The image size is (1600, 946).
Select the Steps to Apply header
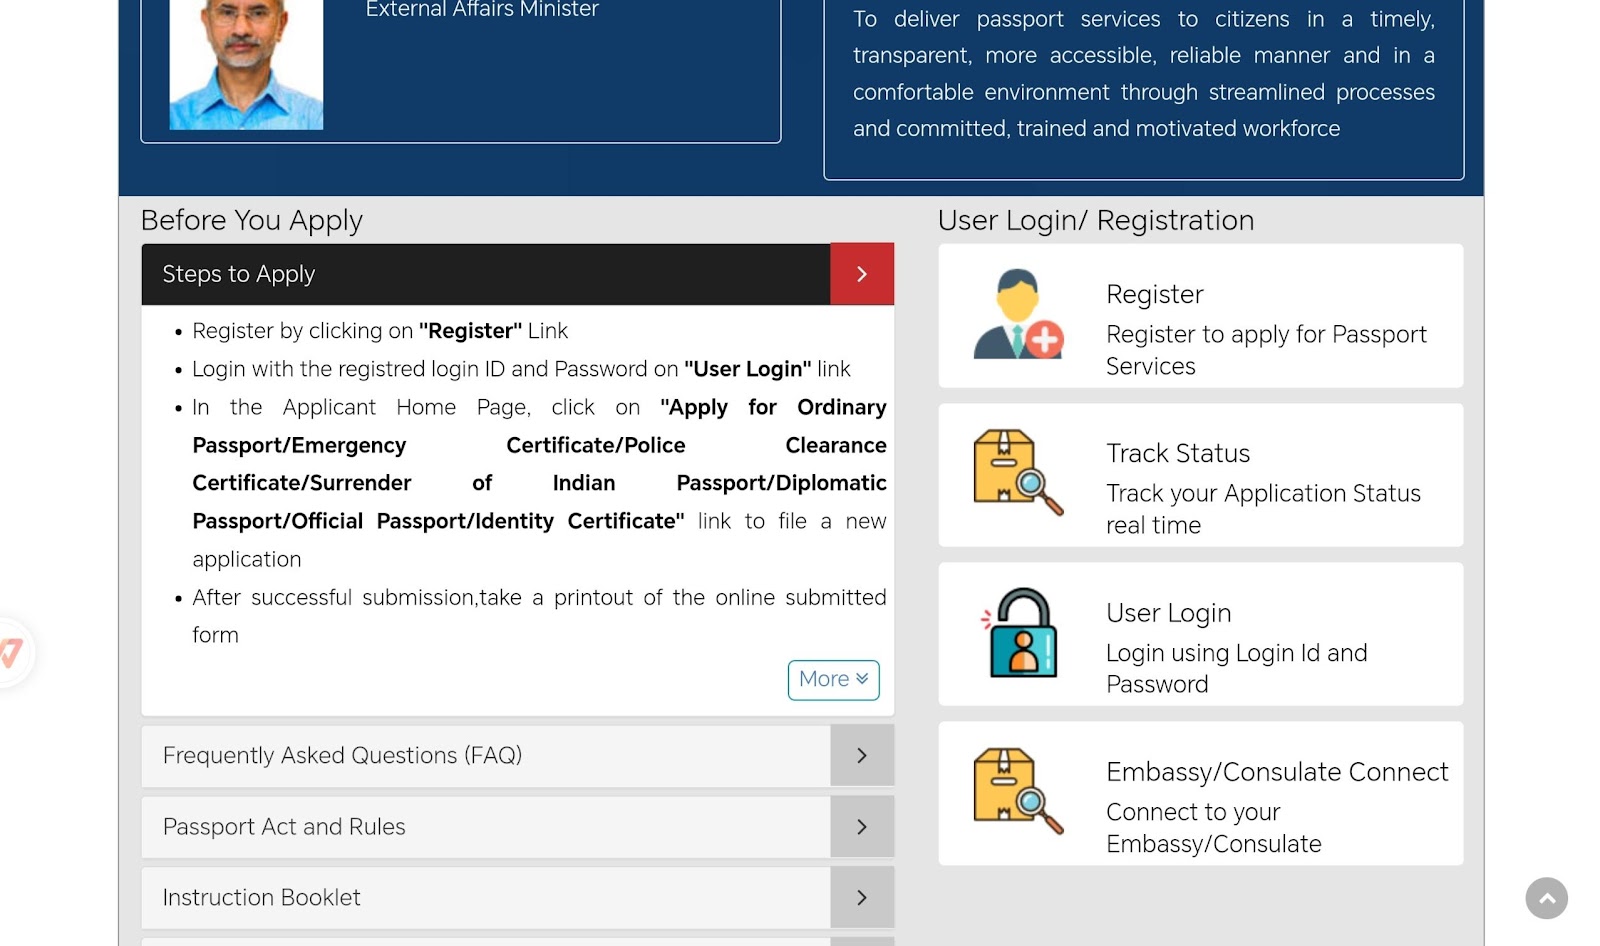point(485,274)
